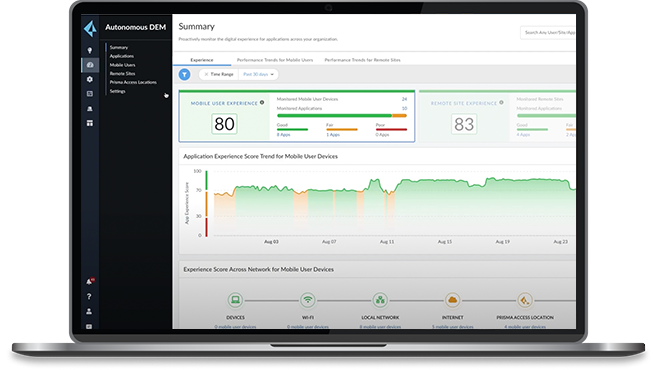Select the dashboard gauge icon in rail
The width and height of the screenshot is (657, 370).
coord(90,65)
